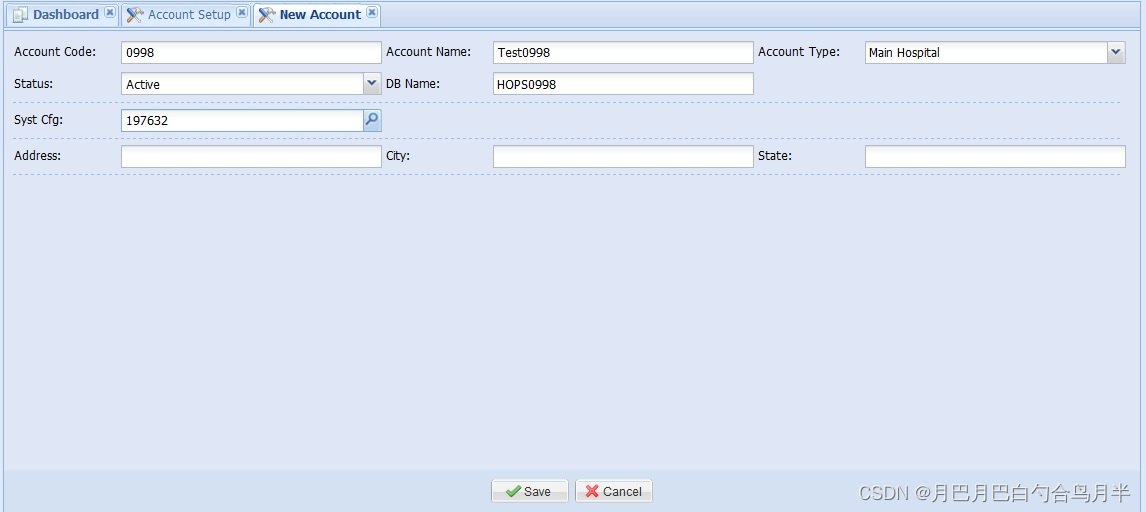The width and height of the screenshot is (1146, 512).
Task: Focus the empty State field
Action: 995,156
